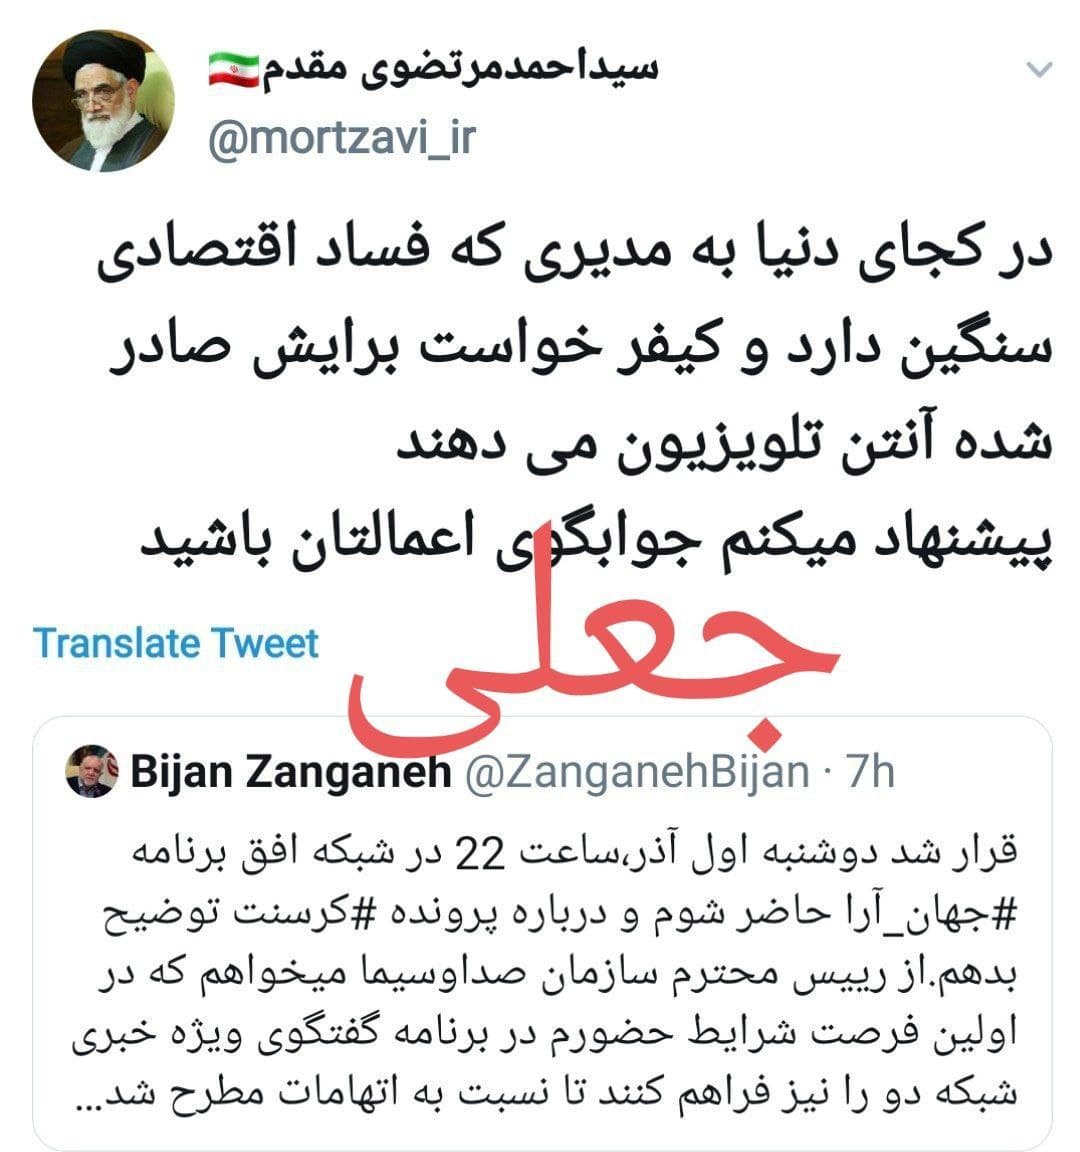Open Bijan Zanganeh's small avatar
This screenshot has width=1080, height=1152.
[x=92, y=771]
